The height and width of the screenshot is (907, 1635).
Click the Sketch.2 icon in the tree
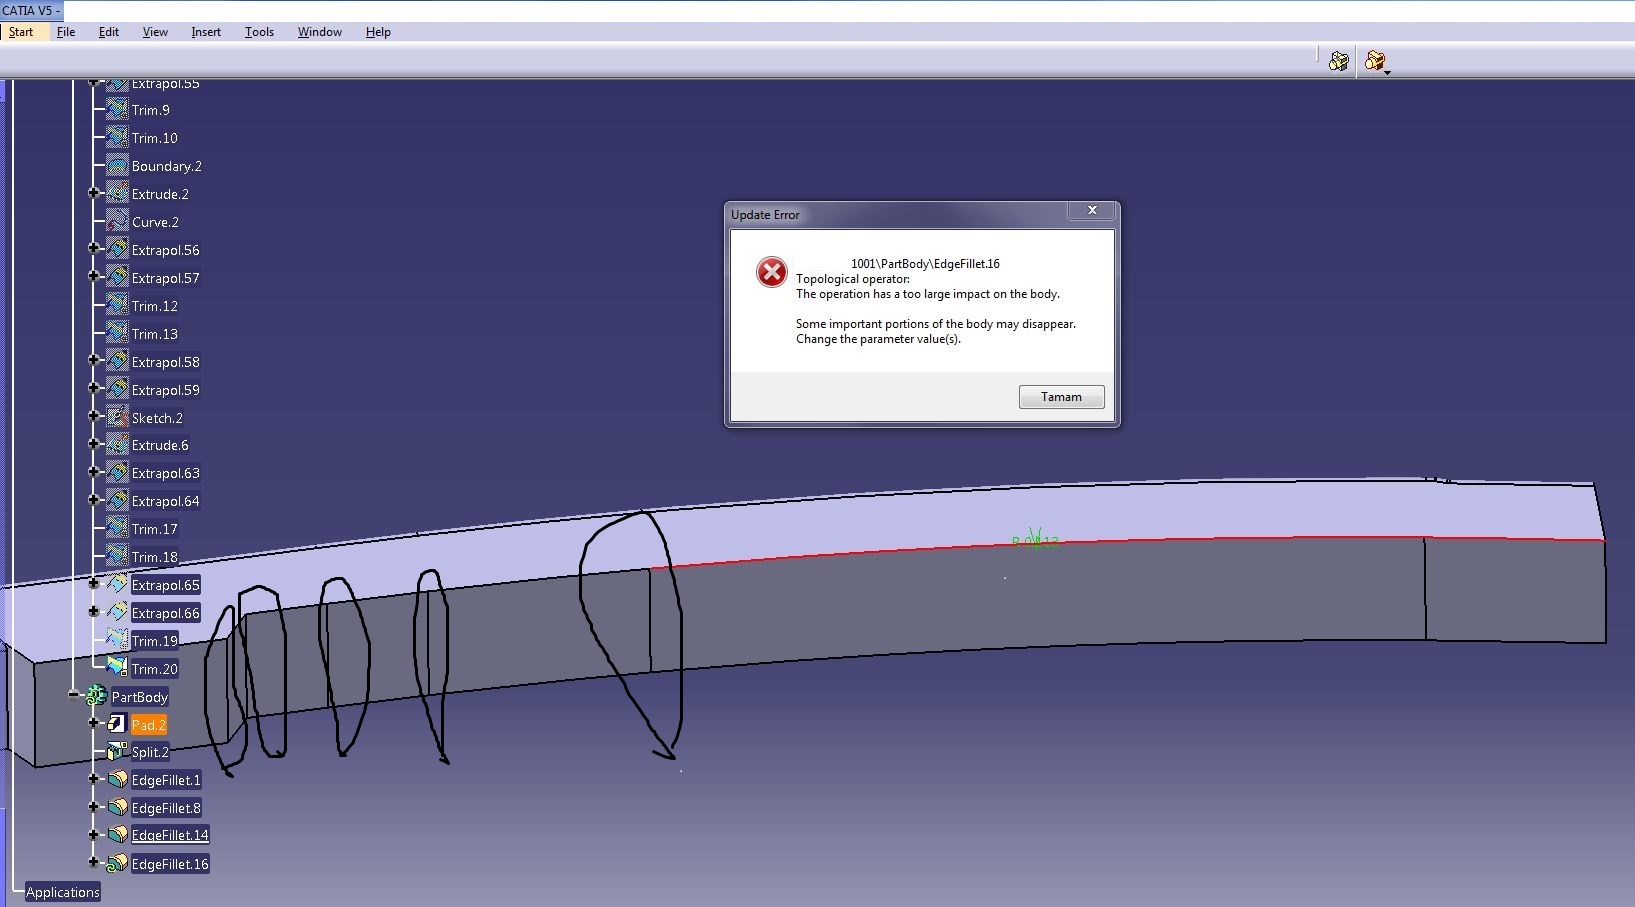pyautogui.click(x=118, y=417)
